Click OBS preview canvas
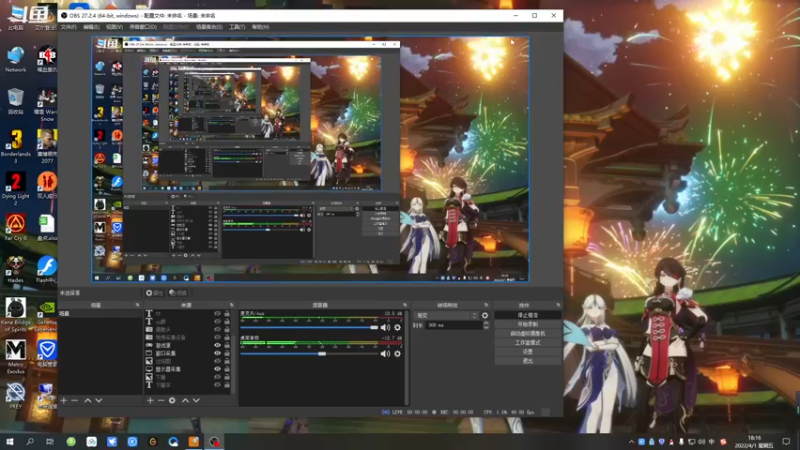800x450 pixels. pyautogui.click(x=310, y=159)
